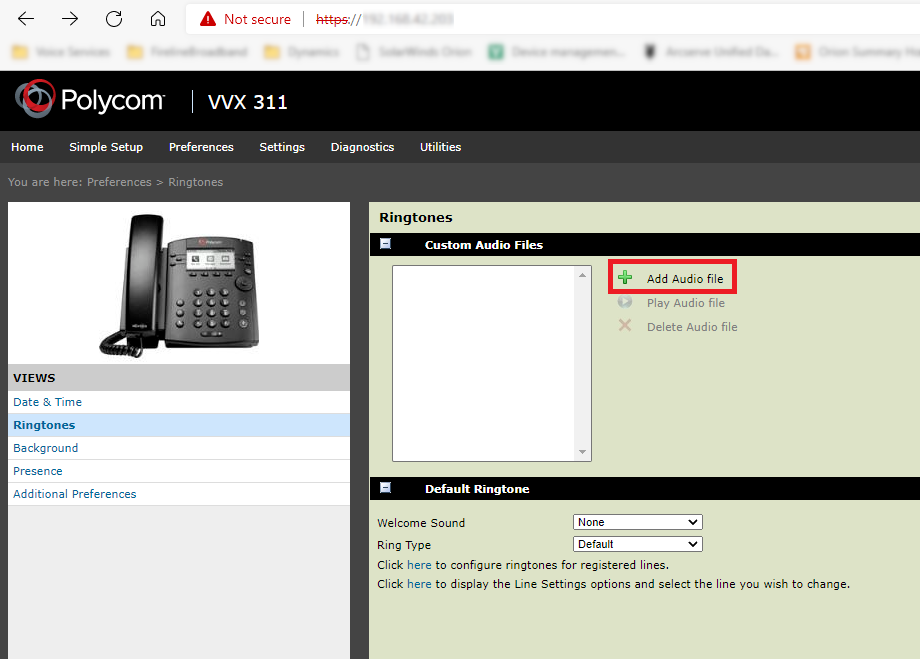
Task: Go to the browser home icon
Action: coord(158,19)
